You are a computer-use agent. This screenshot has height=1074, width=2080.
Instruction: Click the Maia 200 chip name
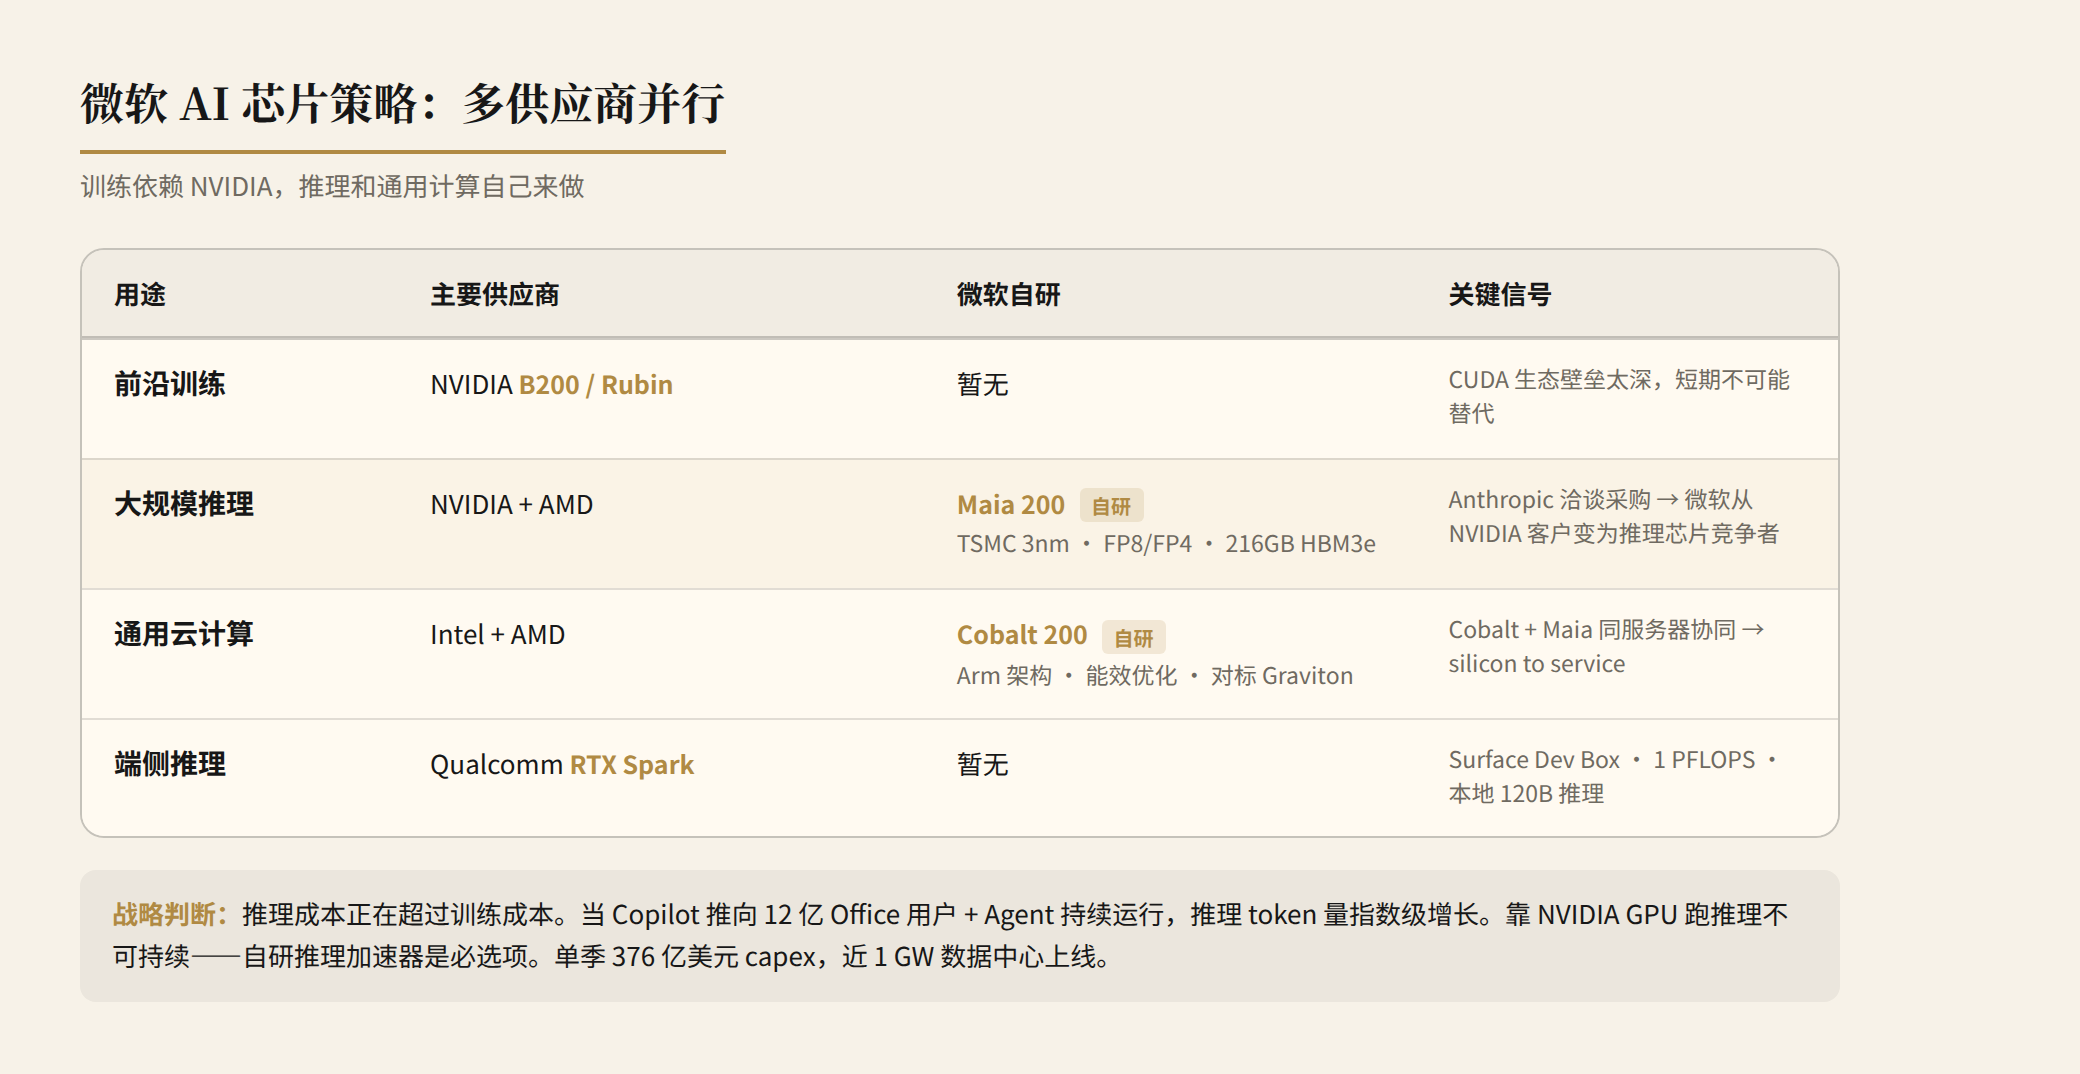pos(1011,505)
